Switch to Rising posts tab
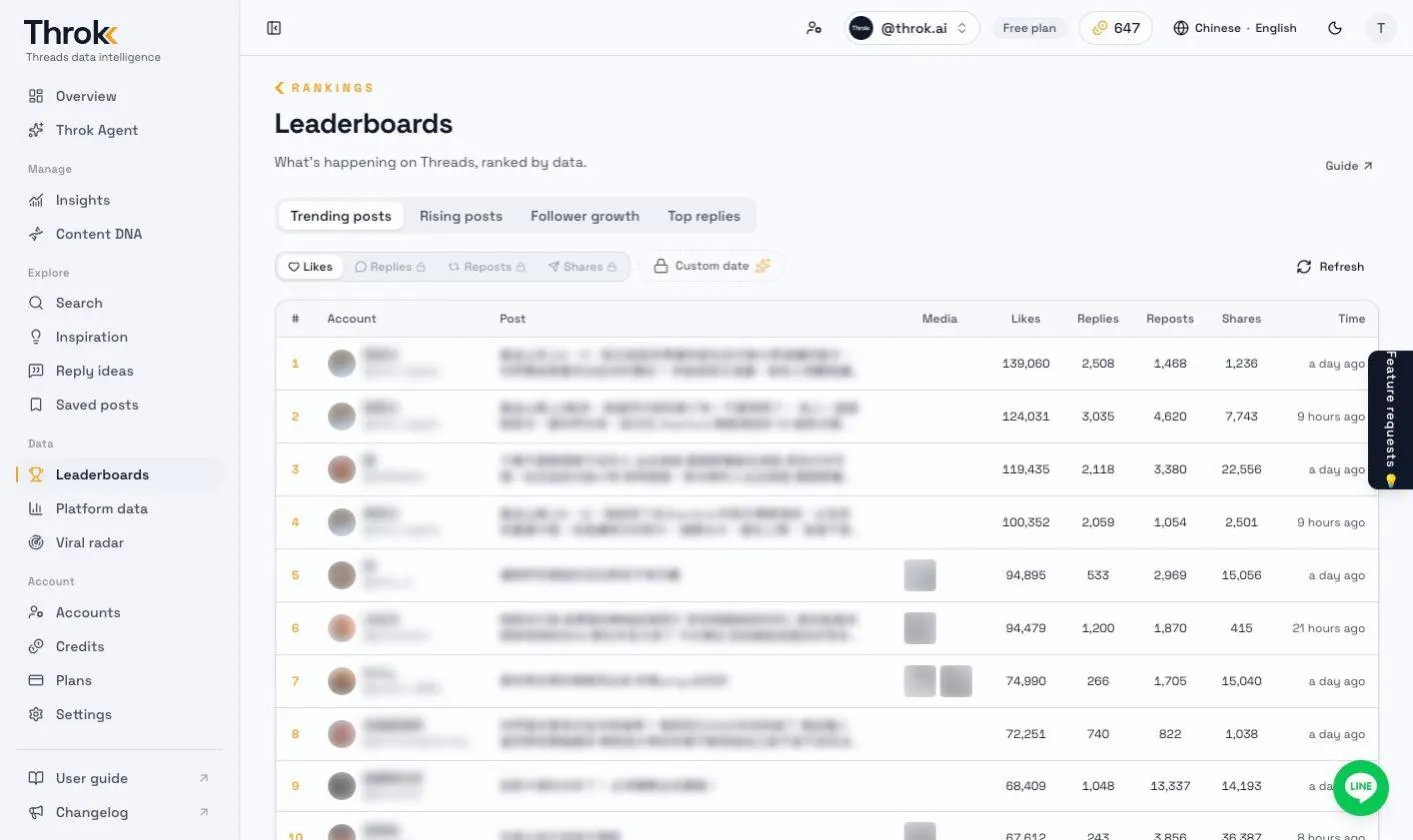1413x840 pixels. coord(461,216)
